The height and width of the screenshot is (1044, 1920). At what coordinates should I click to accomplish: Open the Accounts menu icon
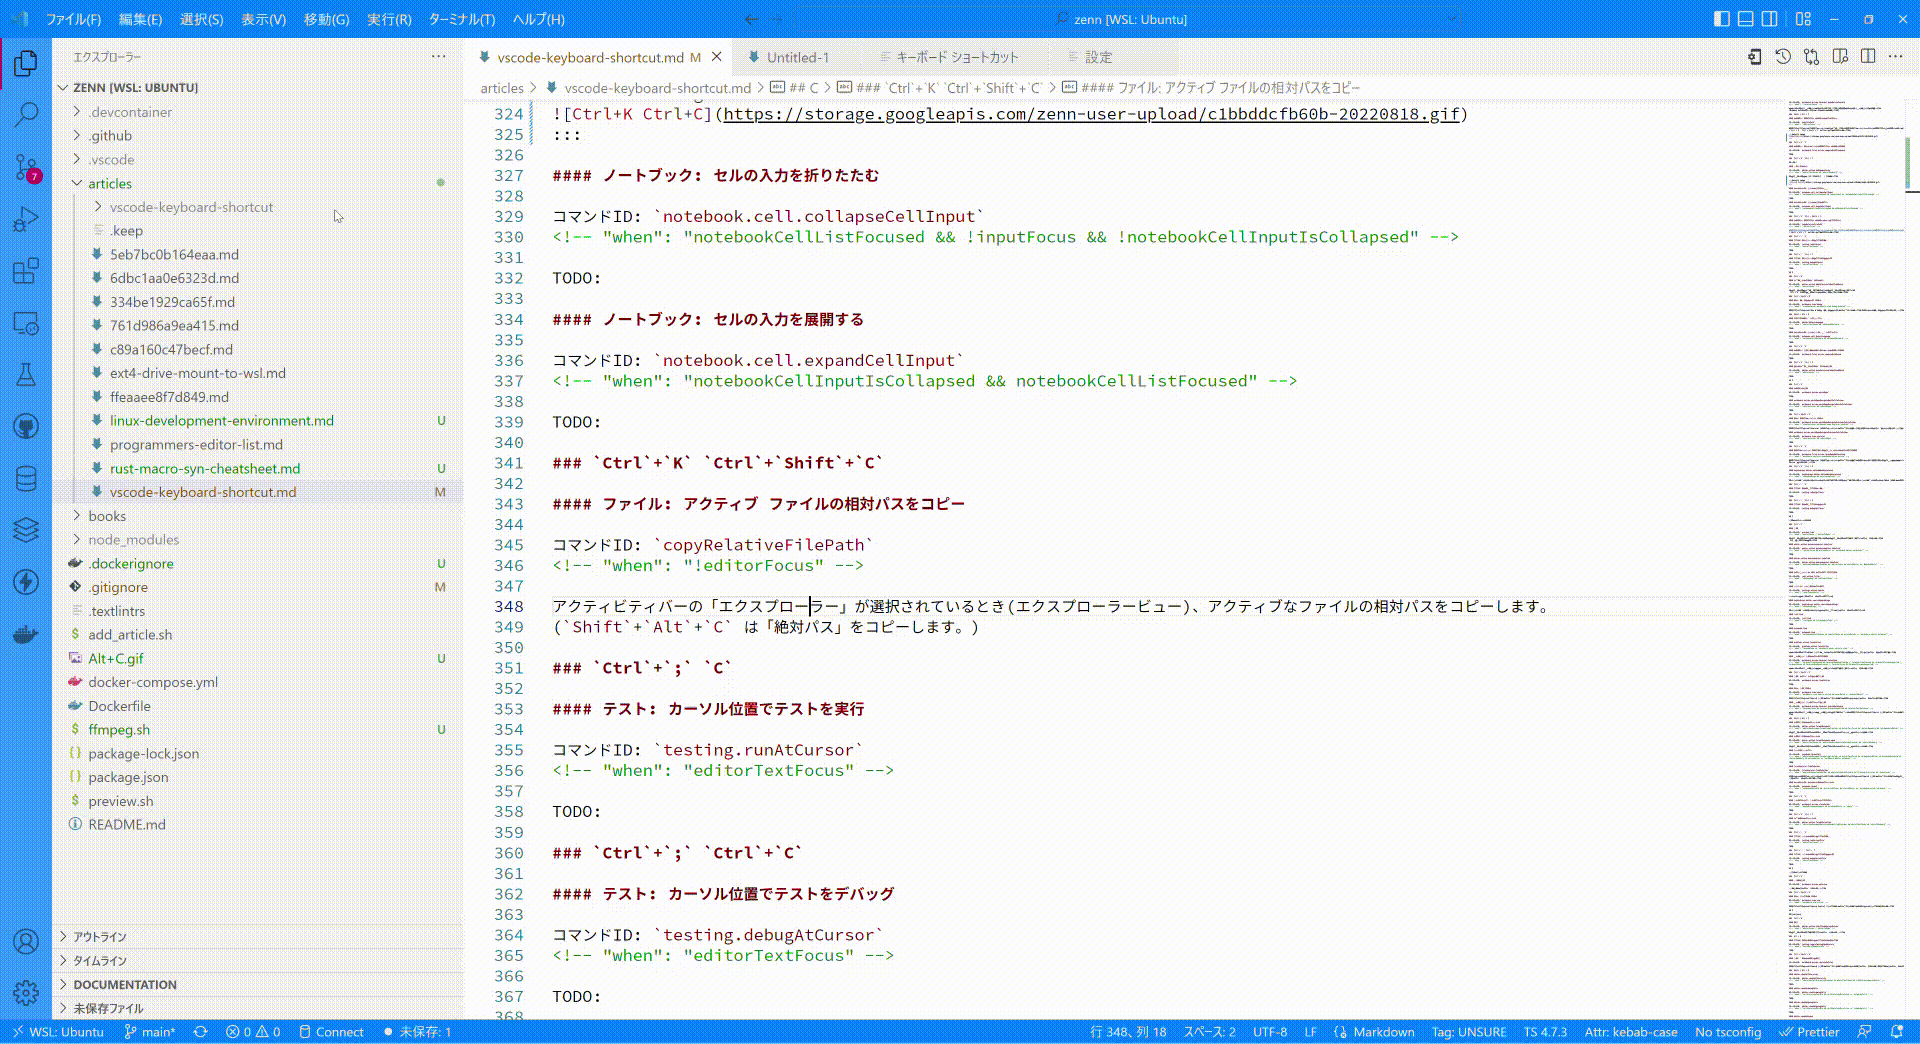[x=26, y=941]
